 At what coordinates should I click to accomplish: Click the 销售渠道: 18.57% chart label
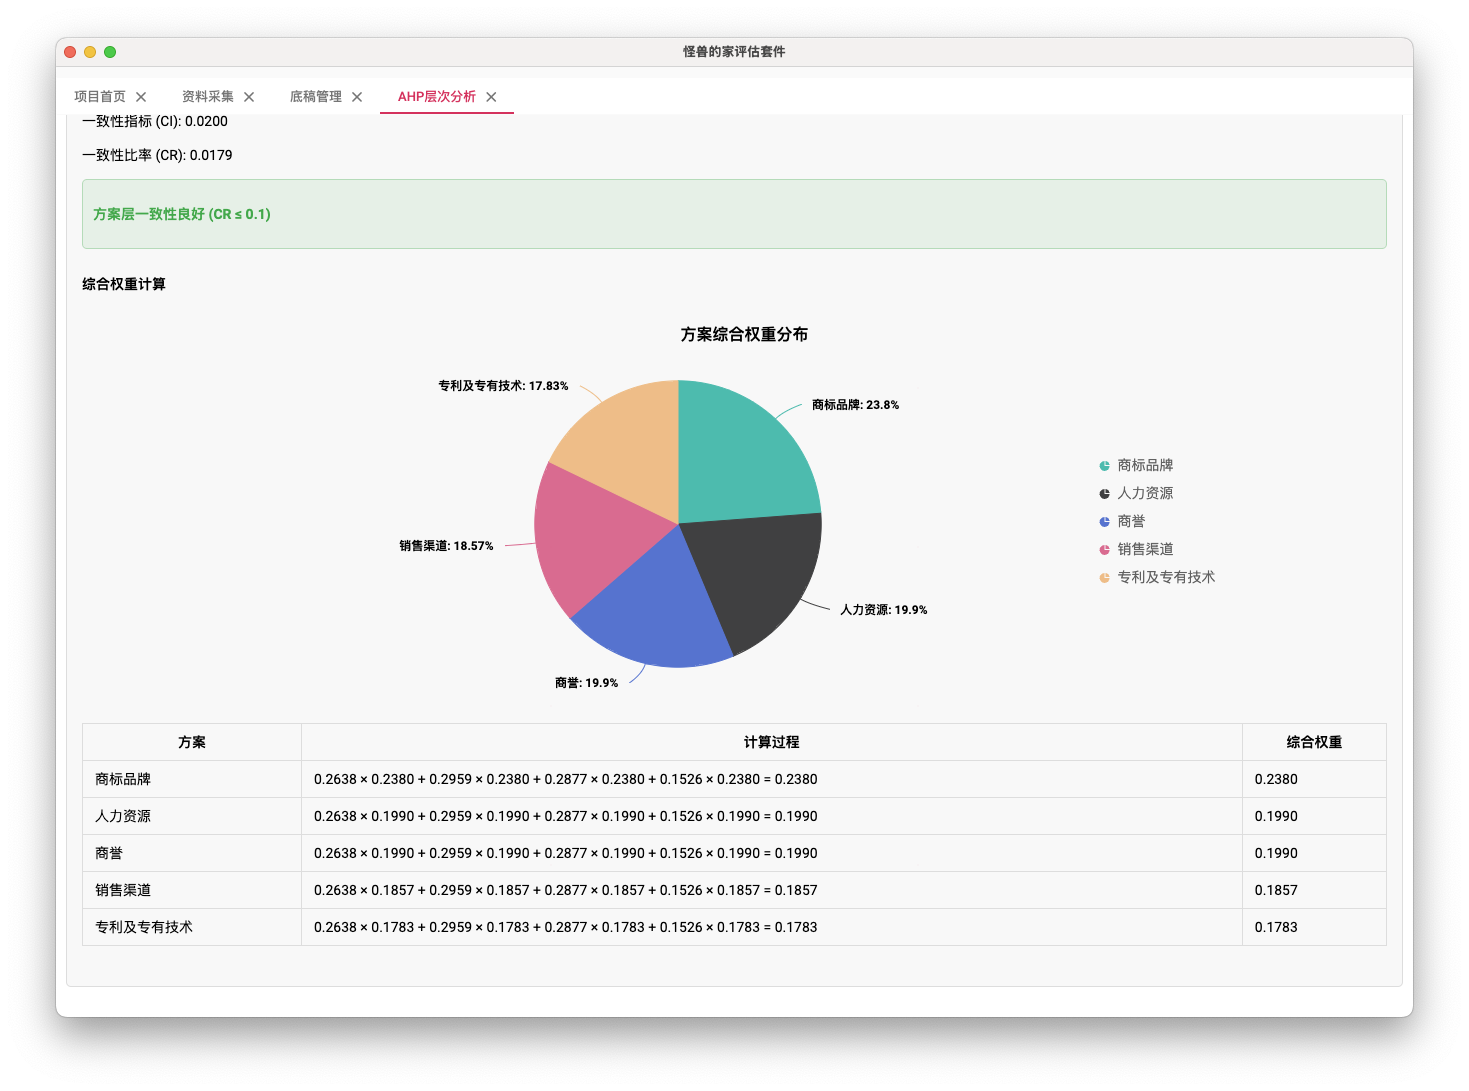click(446, 546)
